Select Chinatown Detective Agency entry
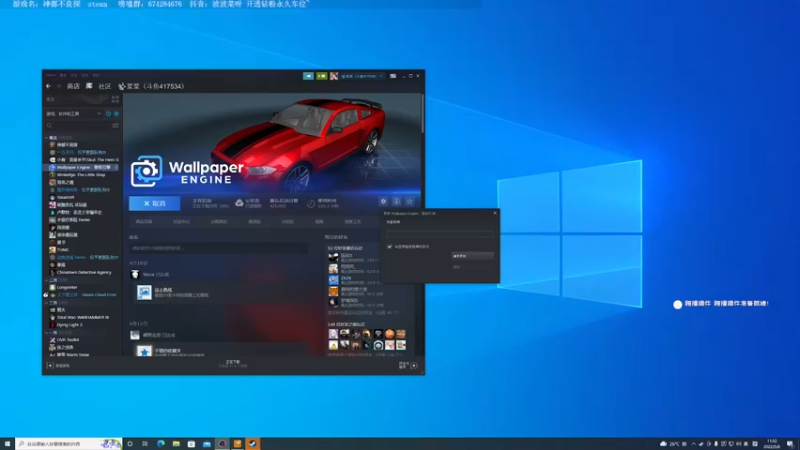Viewport: 800px width, 450px height. (84, 272)
